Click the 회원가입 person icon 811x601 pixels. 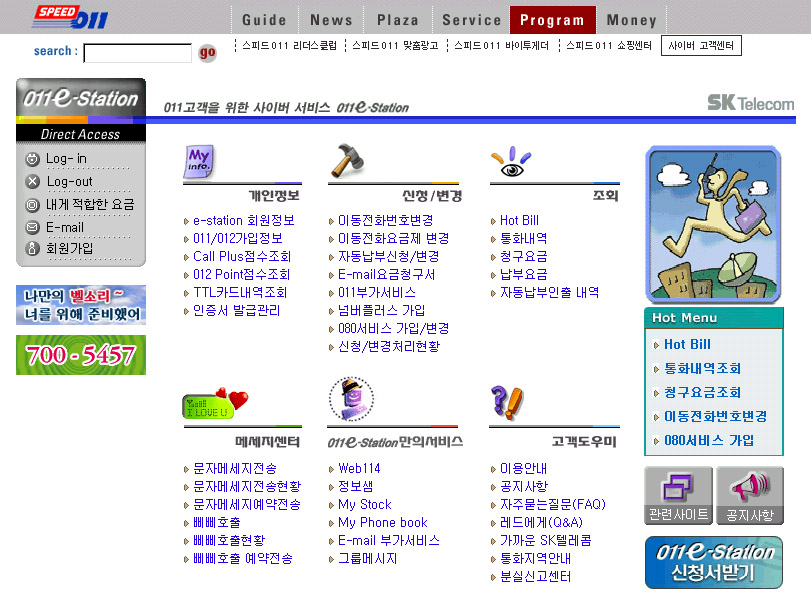coord(33,249)
